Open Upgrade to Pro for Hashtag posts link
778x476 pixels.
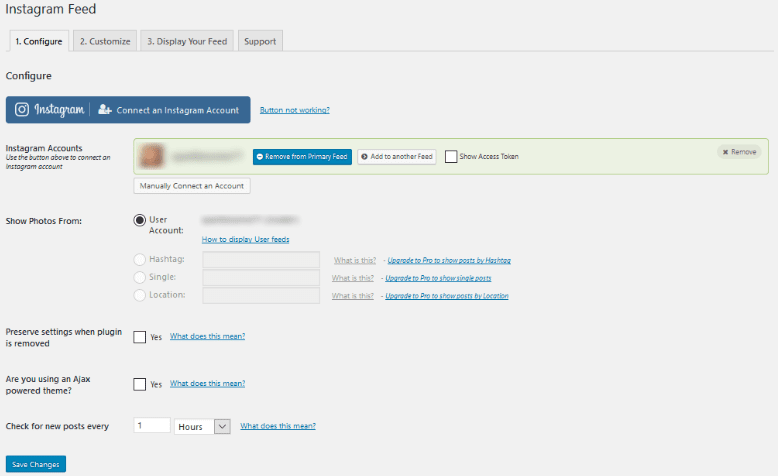[449, 260]
